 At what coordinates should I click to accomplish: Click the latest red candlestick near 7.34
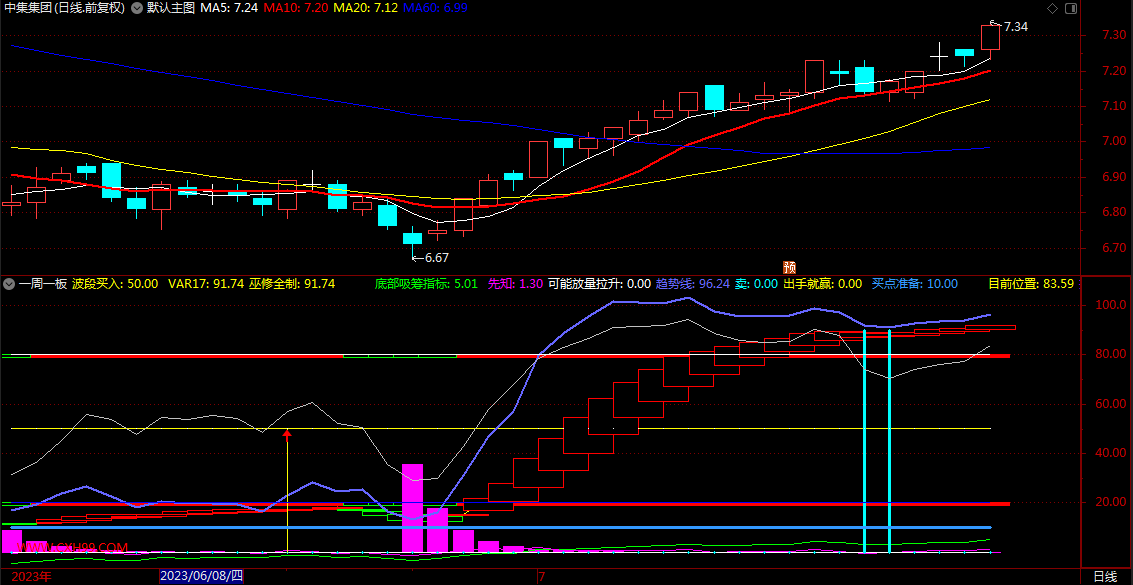[x=990, y=37]
